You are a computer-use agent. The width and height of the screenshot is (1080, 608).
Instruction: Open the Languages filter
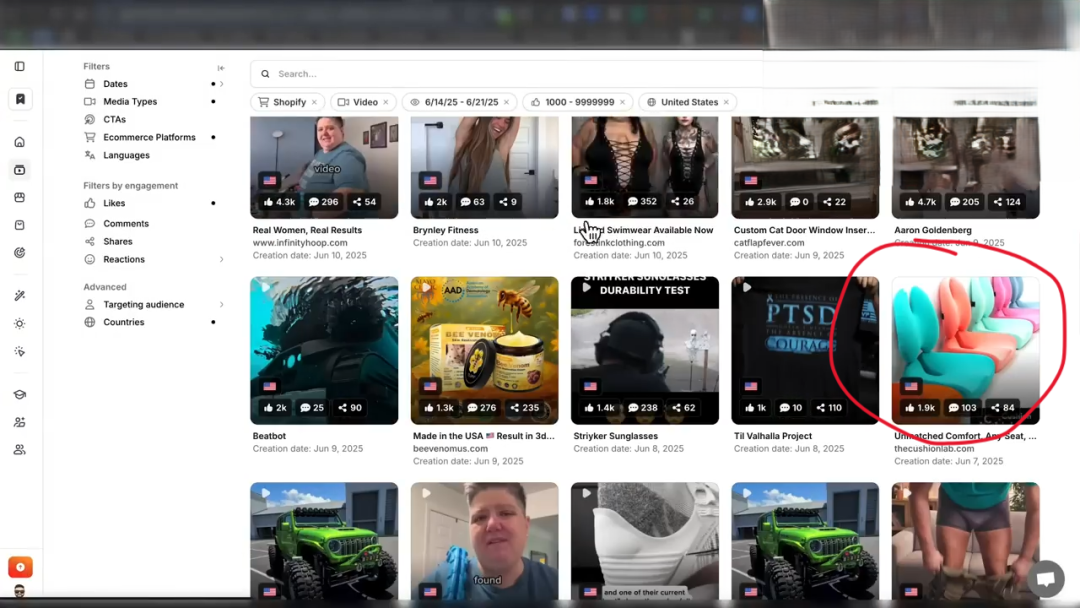point(126,155)
